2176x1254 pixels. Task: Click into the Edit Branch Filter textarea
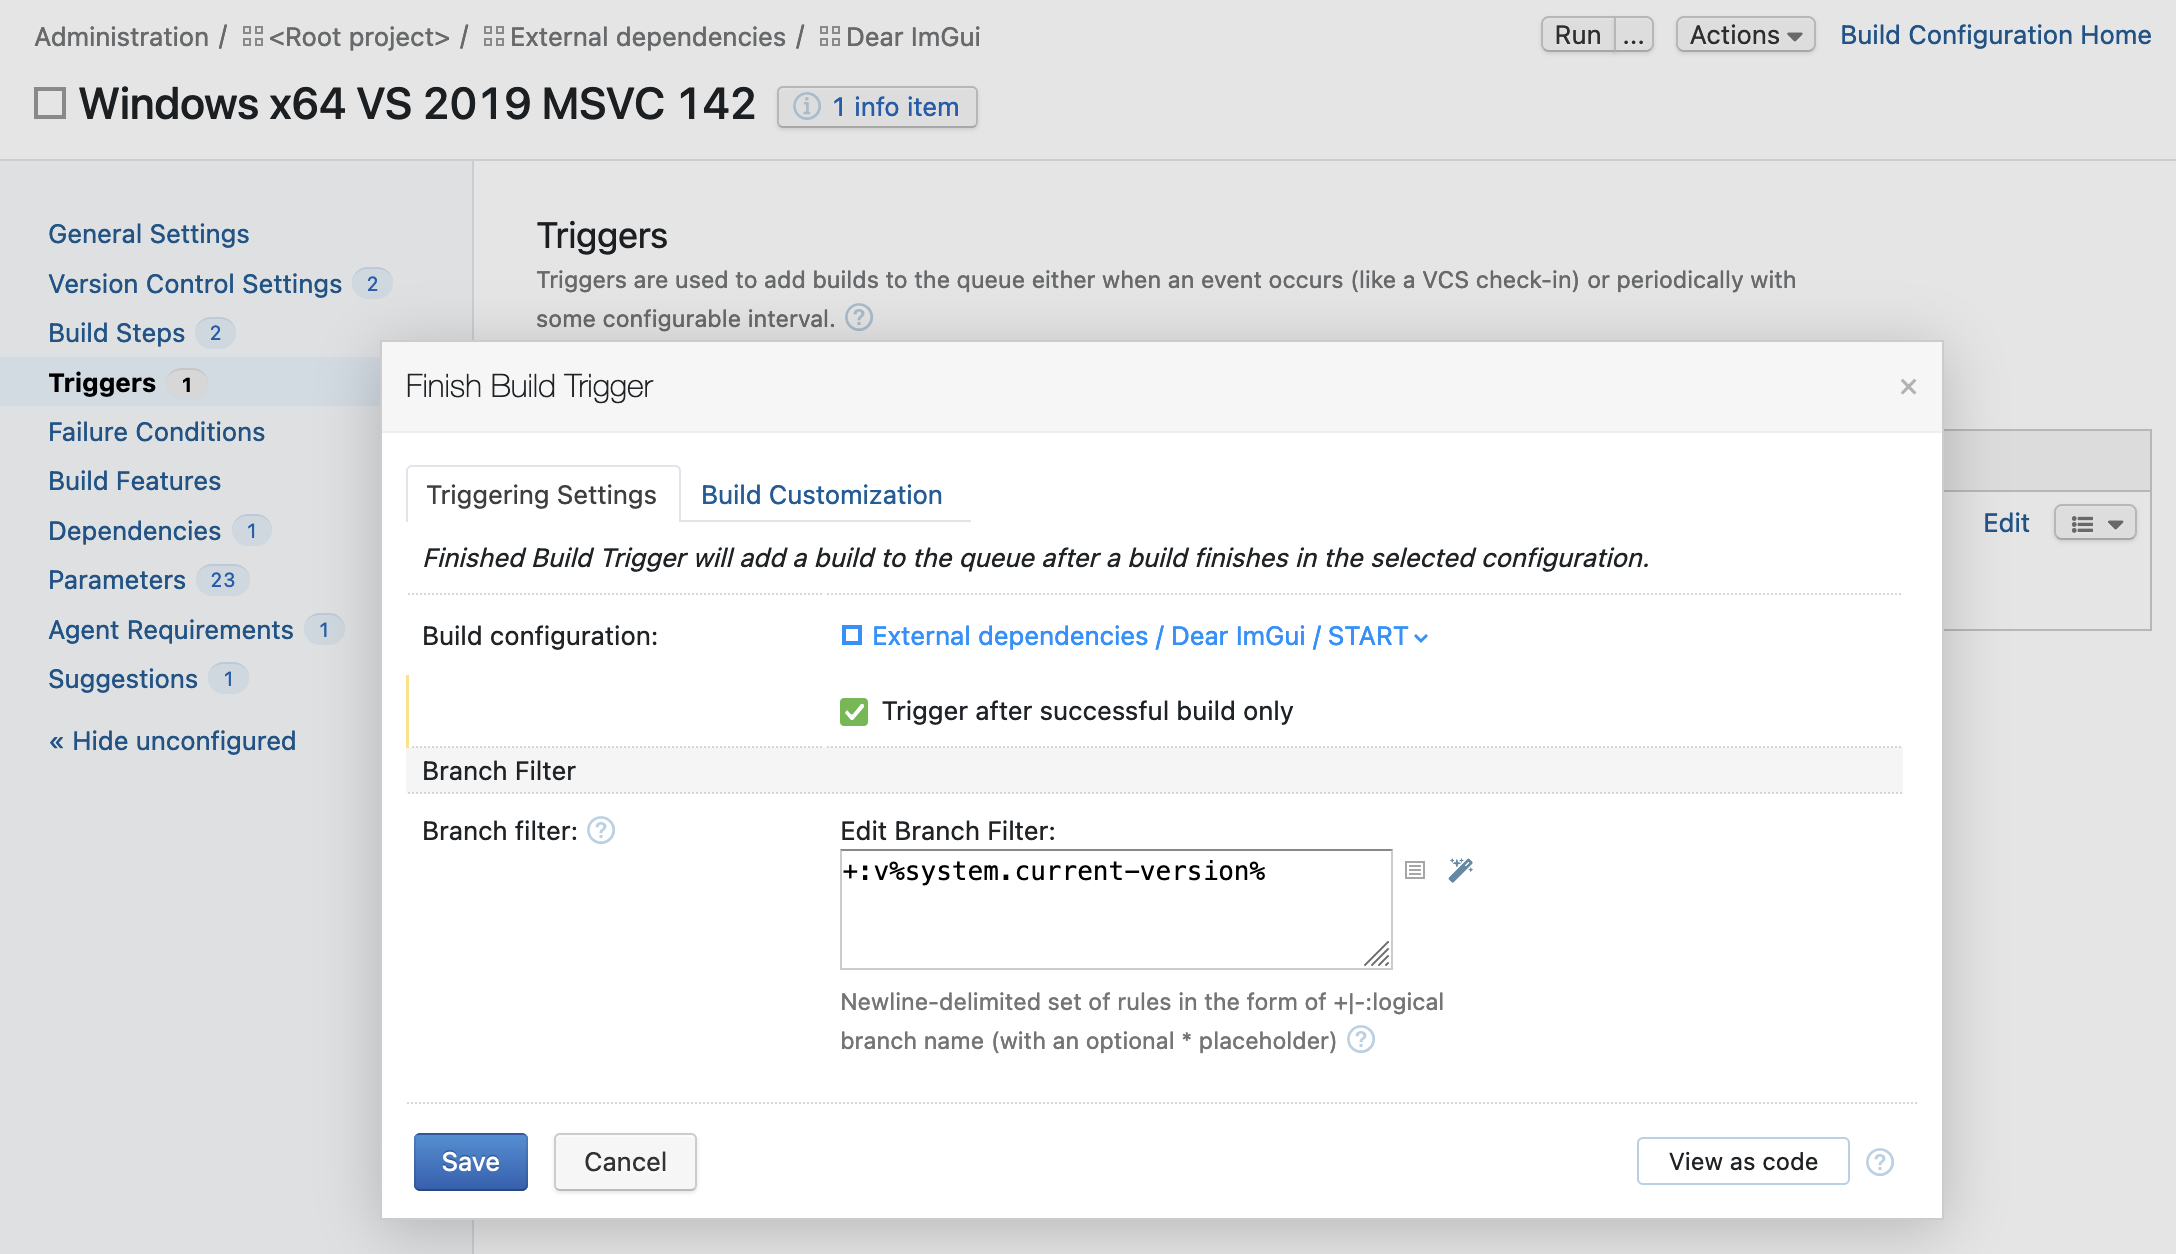[1116, 909]
